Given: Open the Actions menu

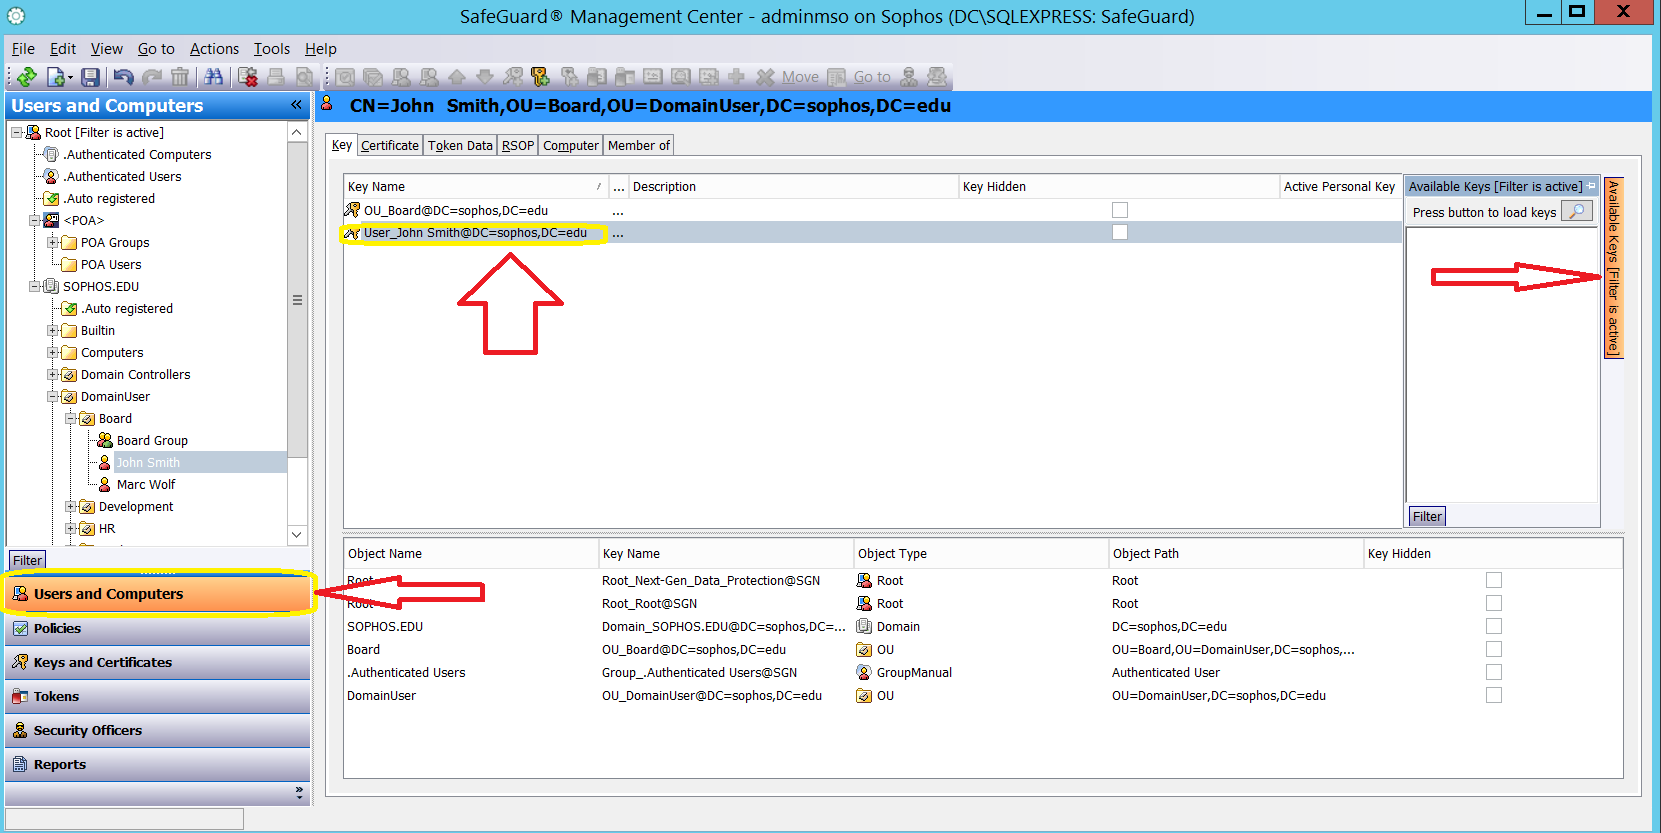Looking at the screenshot, I should (214, 48).
